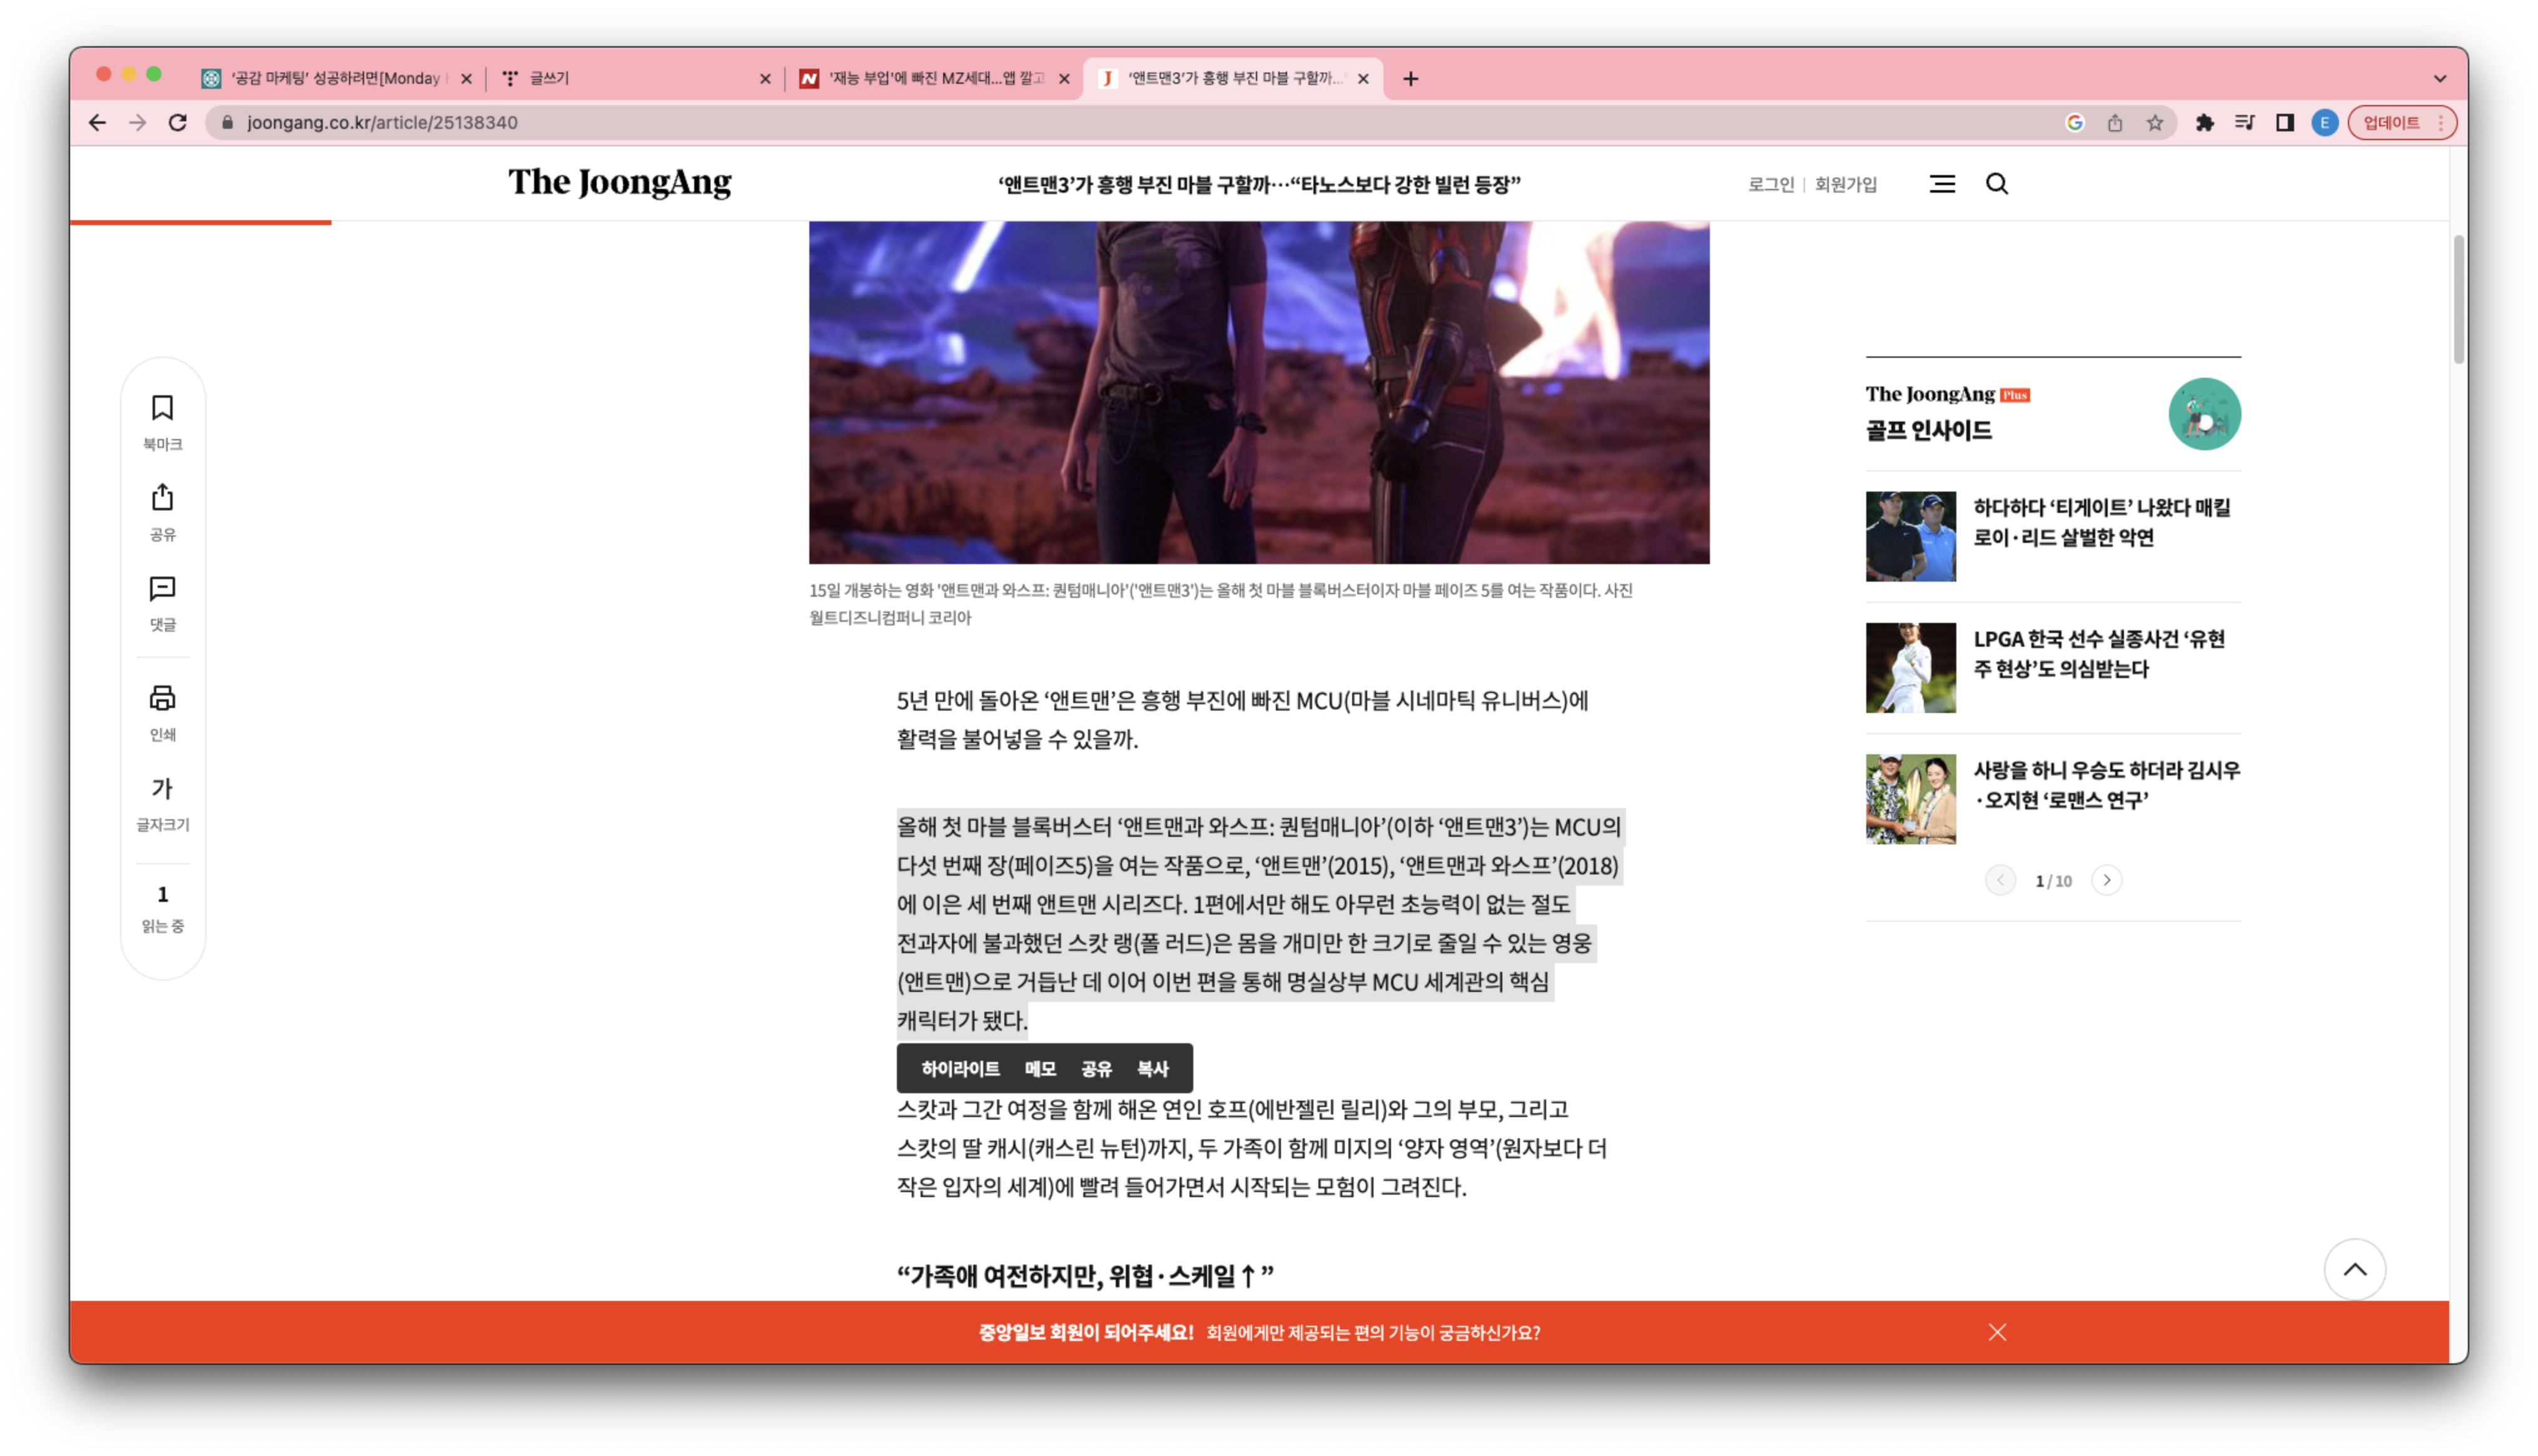Open the site search magnifier icon
This screenshot has height=1456, width=2538.
pos(1996,184)
